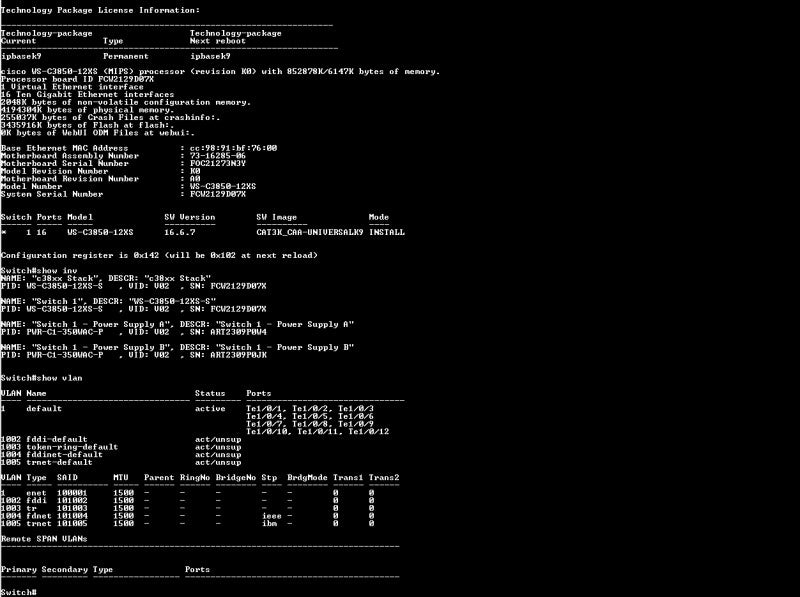Select the '255037K bytes of Crash Files' line
The image size is (800, 597).
point(110,117)
